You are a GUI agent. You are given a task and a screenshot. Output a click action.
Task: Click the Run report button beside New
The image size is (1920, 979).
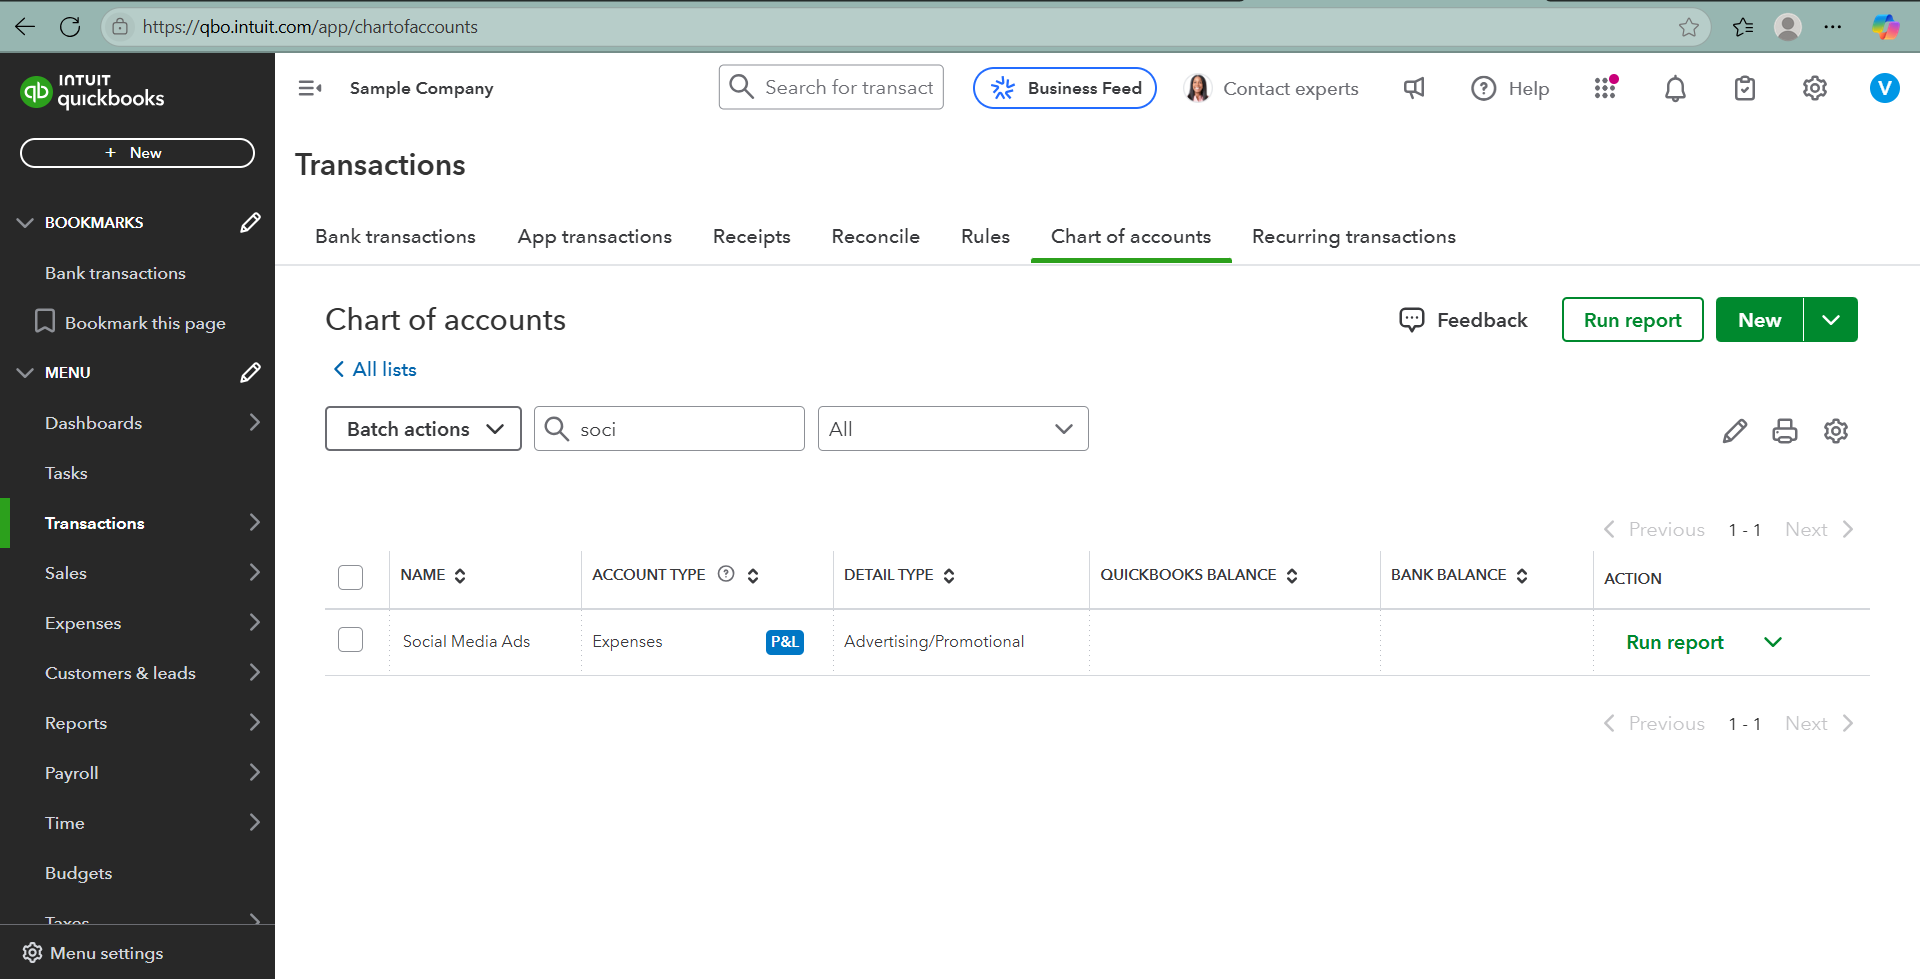point(1633,320)
